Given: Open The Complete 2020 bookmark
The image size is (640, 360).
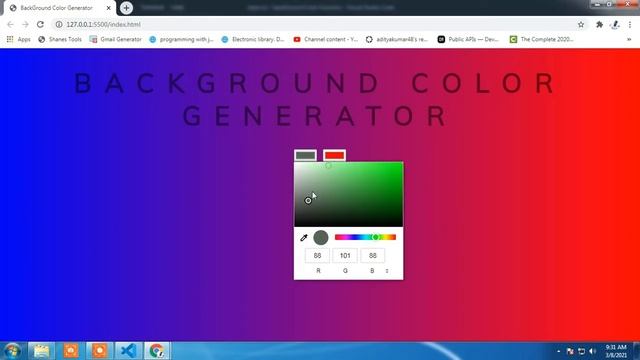Looking at the screenshot, I should (542, 39).
